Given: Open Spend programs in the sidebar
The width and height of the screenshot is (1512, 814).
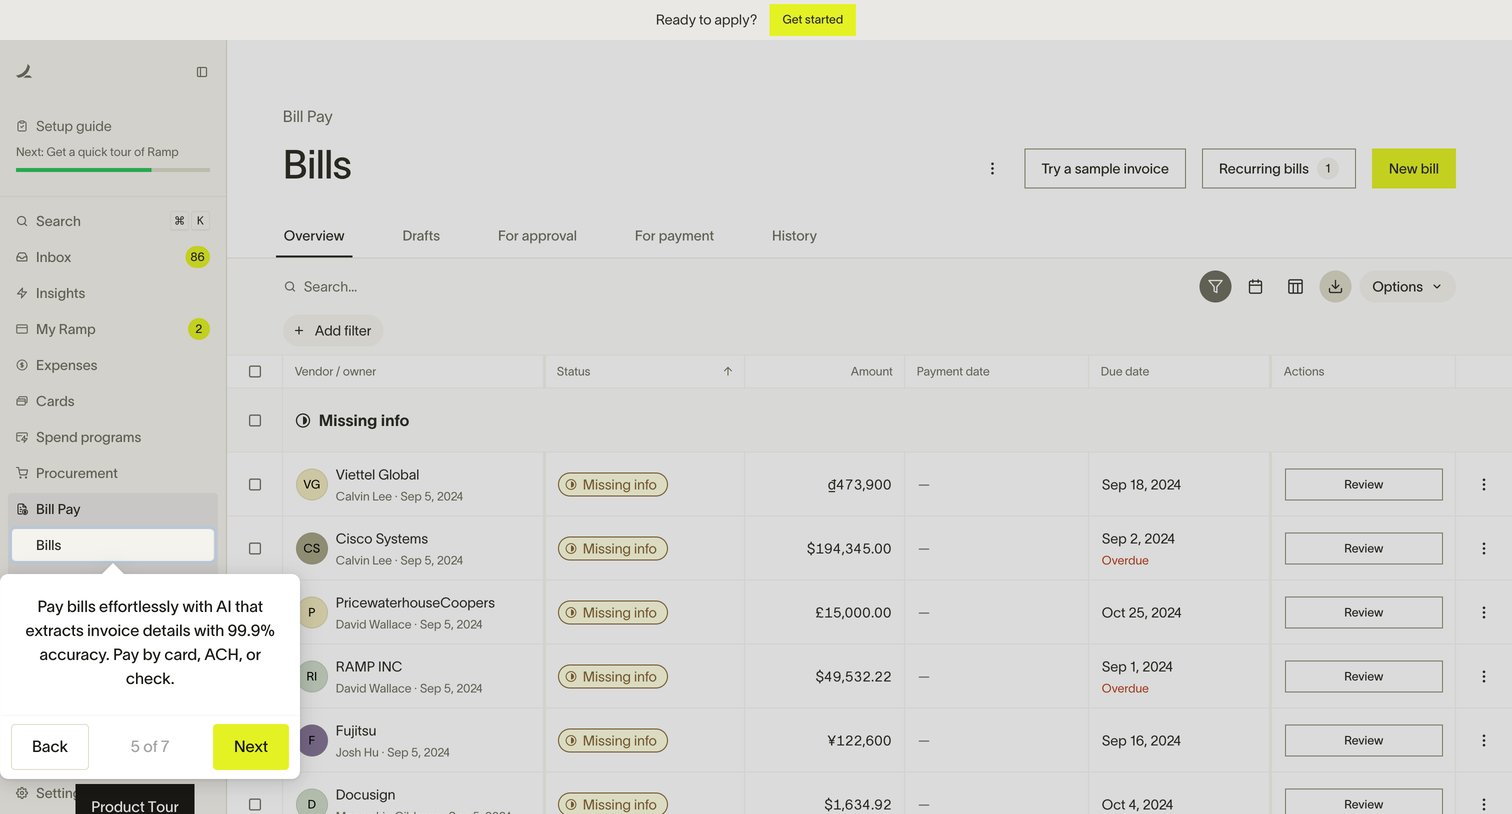Looking at the screenshot, I should [113, 437].
